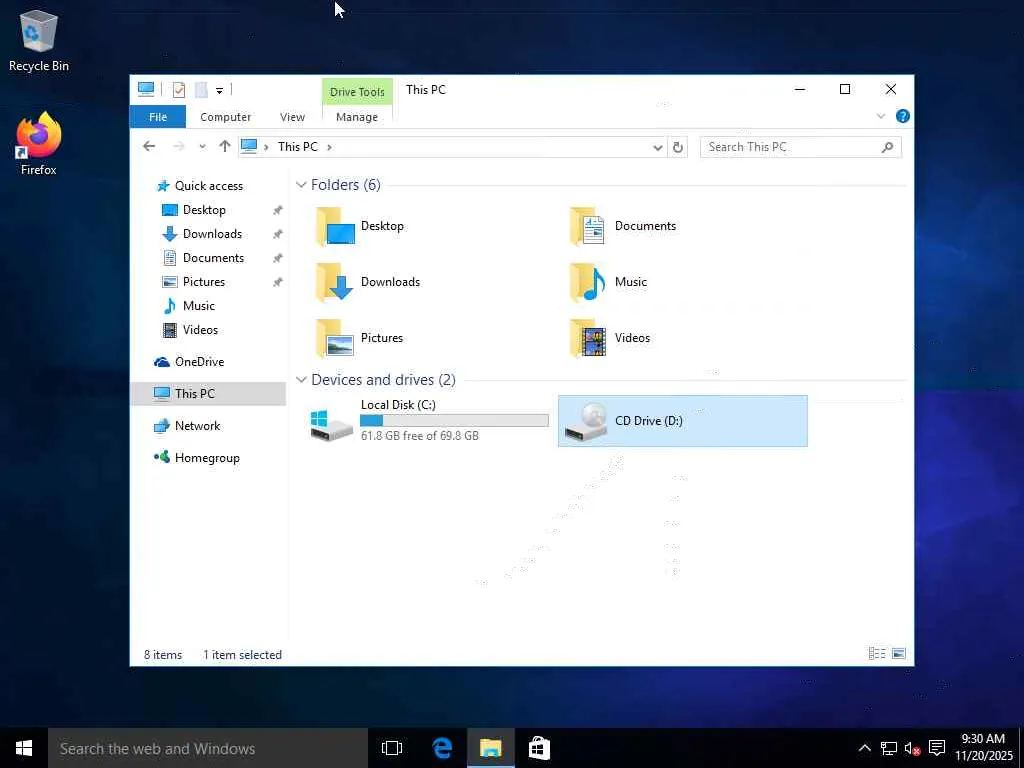This screenshot has height=768, width=1024.
Task: Open the Store from the taskbar
Action: coord(539,748)
